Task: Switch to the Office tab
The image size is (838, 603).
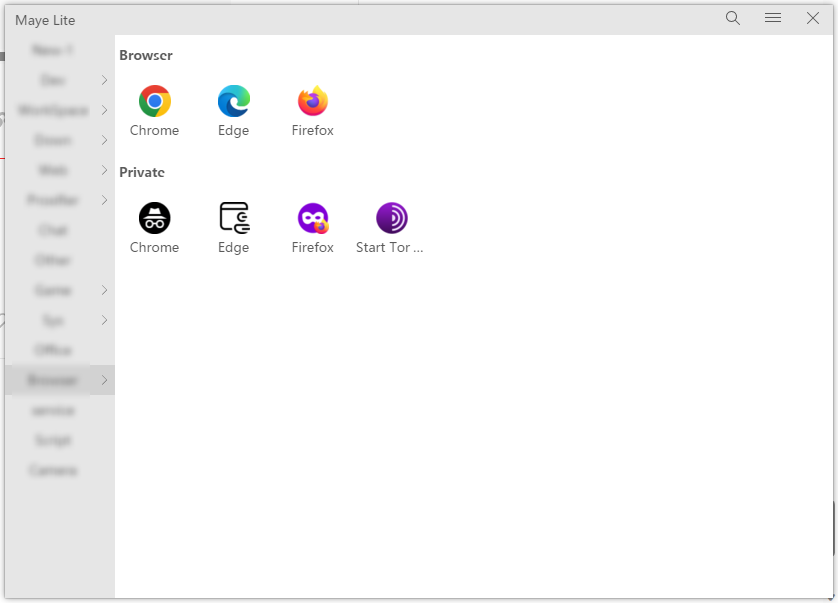Action: 52,350
